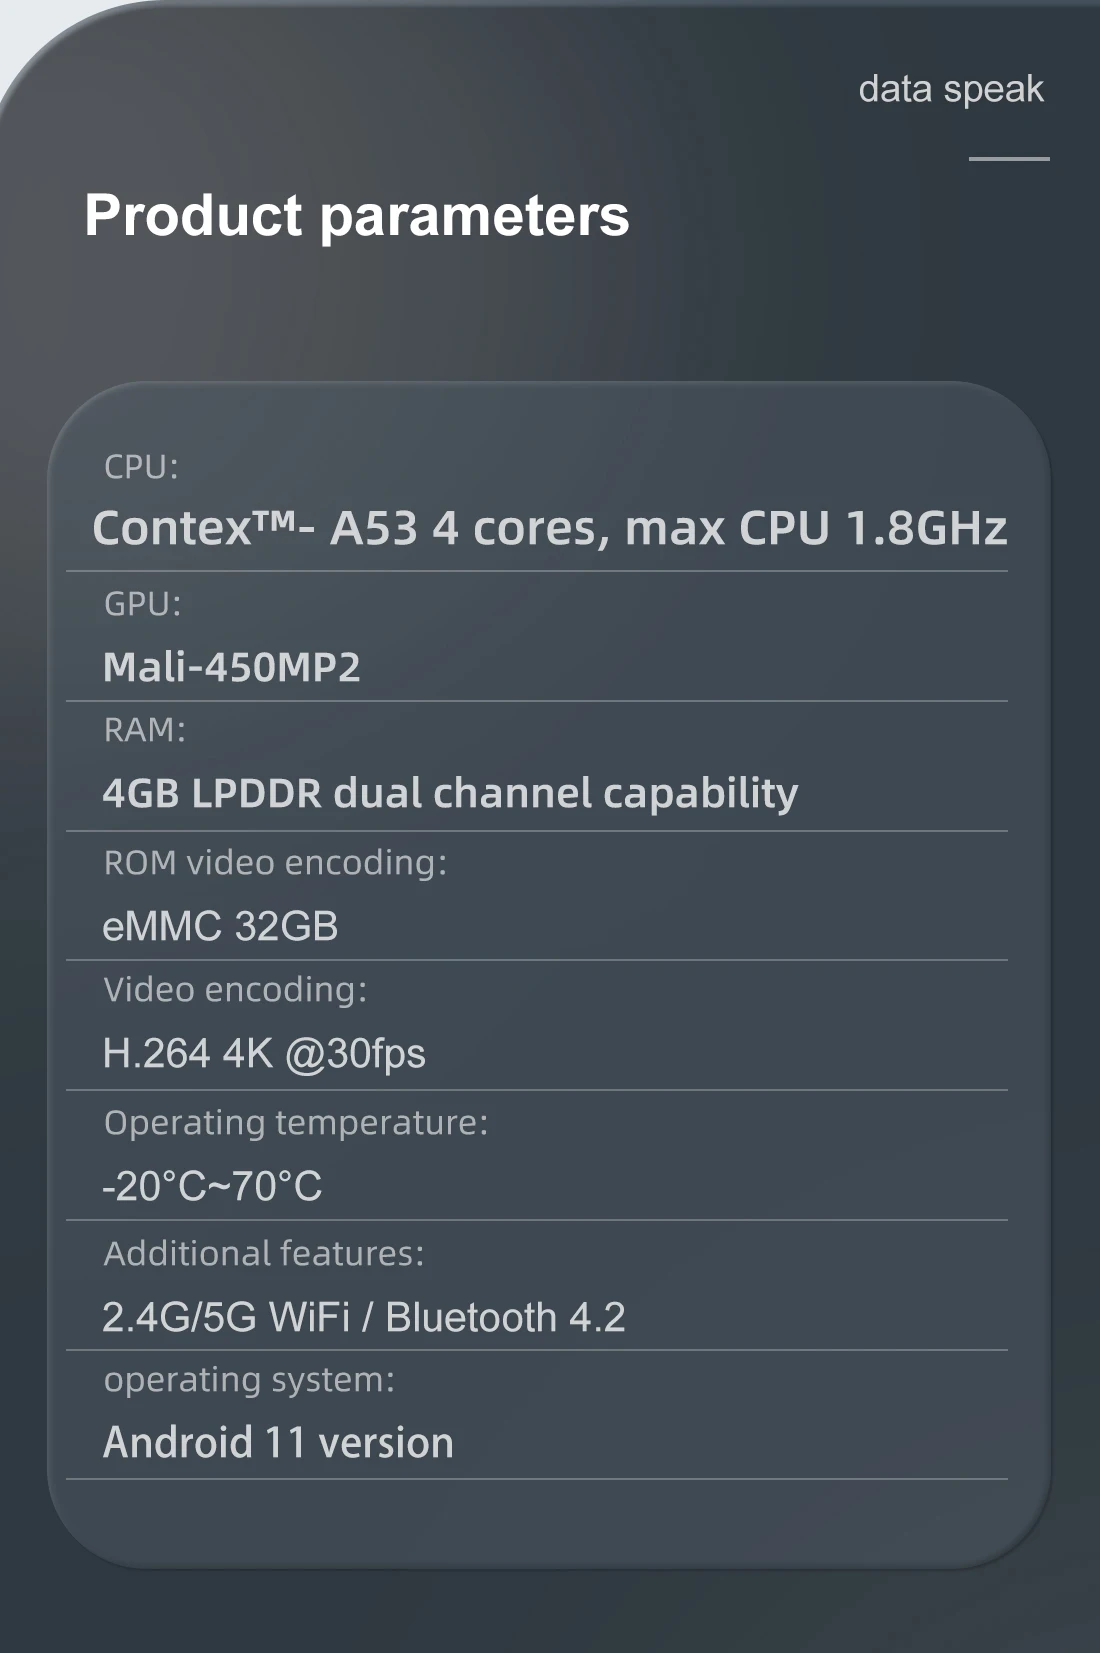The height and width of the screenshot is (1653, 1100).
Task: Click the 'GPU:' label
Action: tap(142, 604)
